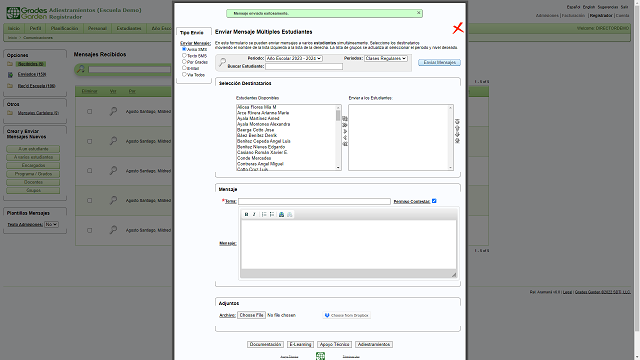The image size is (640, 360).
Task: Select student Ayala Montones Alexandra
Action: click(264, 124)
